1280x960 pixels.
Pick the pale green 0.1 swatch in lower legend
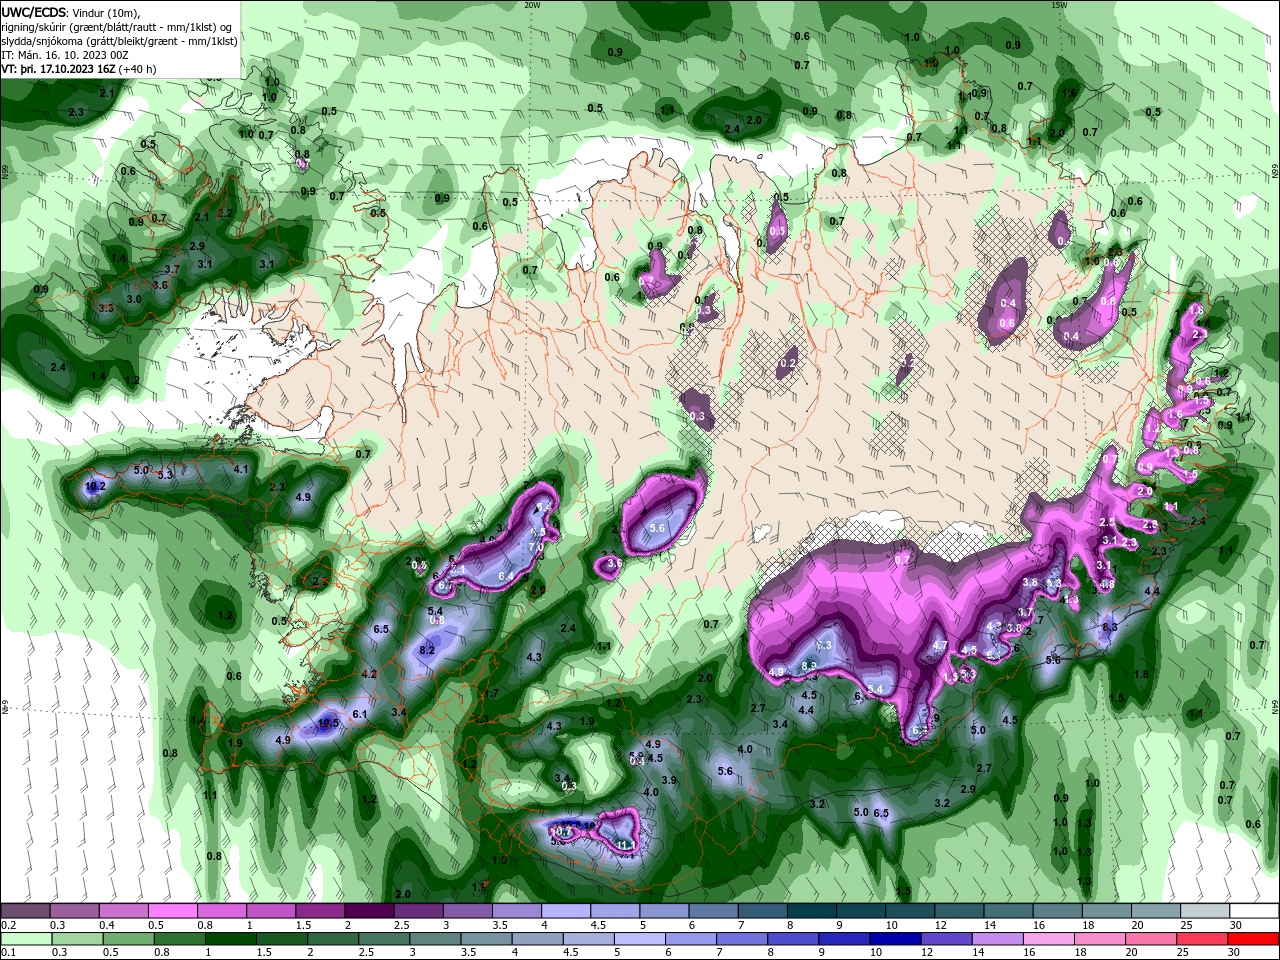point(26,938)
